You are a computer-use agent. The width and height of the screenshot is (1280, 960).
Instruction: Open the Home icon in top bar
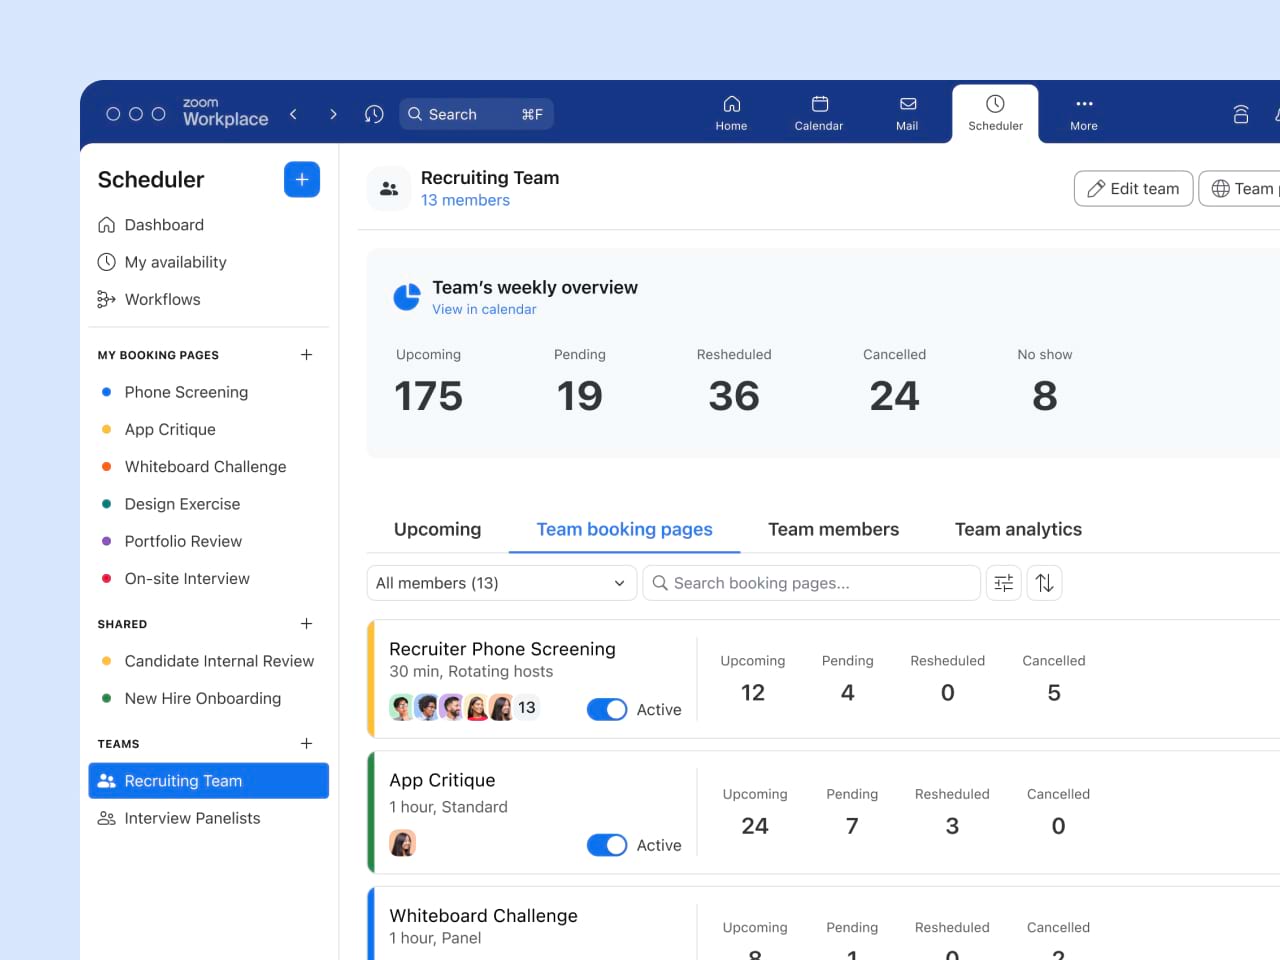pos(731,113)
